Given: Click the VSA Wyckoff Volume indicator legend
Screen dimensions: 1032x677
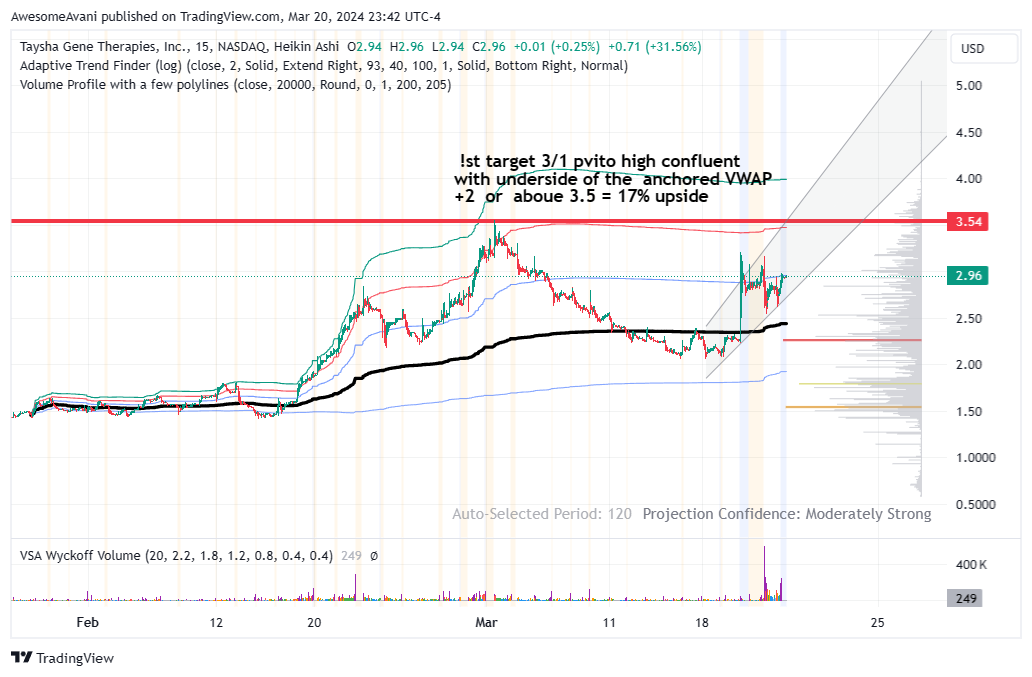Looking at the screenshot, I should pyautogui.click(x=176, y=556).
